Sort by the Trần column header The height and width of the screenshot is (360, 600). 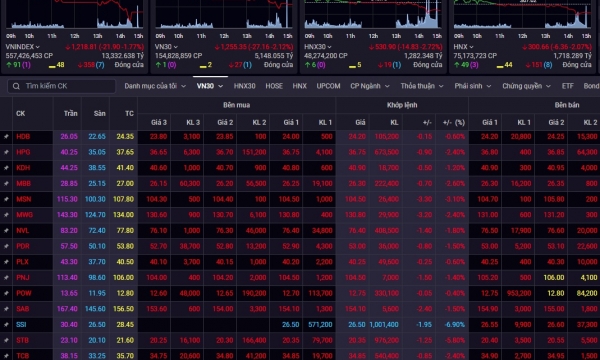click(70, 114)
